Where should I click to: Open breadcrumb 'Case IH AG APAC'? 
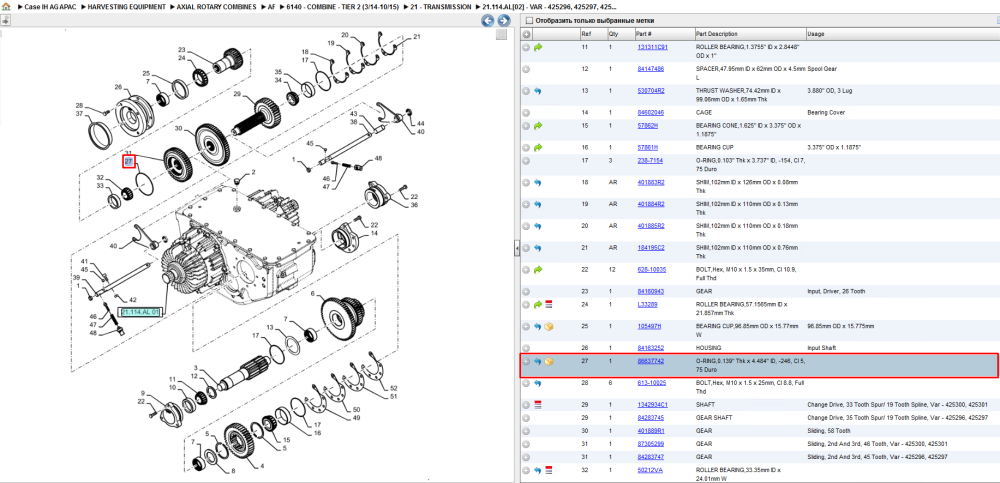pyautogui.click(x=50, y=6)
